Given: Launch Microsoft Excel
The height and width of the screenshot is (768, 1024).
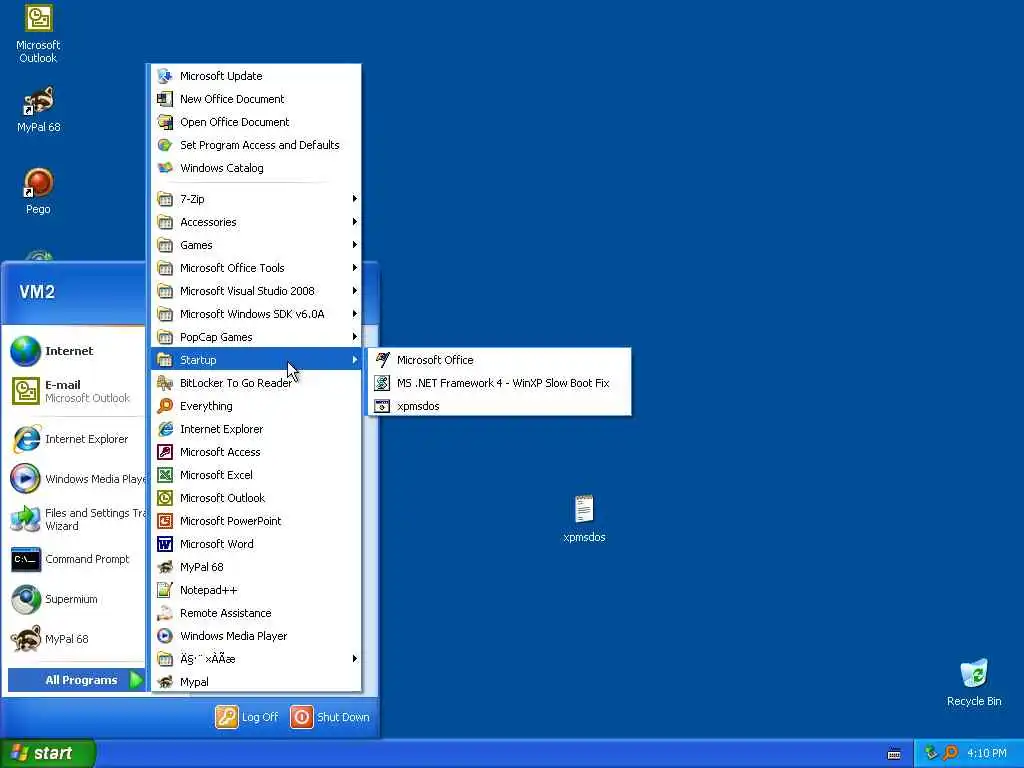Looking at the screenshot, I should [256, 475].
